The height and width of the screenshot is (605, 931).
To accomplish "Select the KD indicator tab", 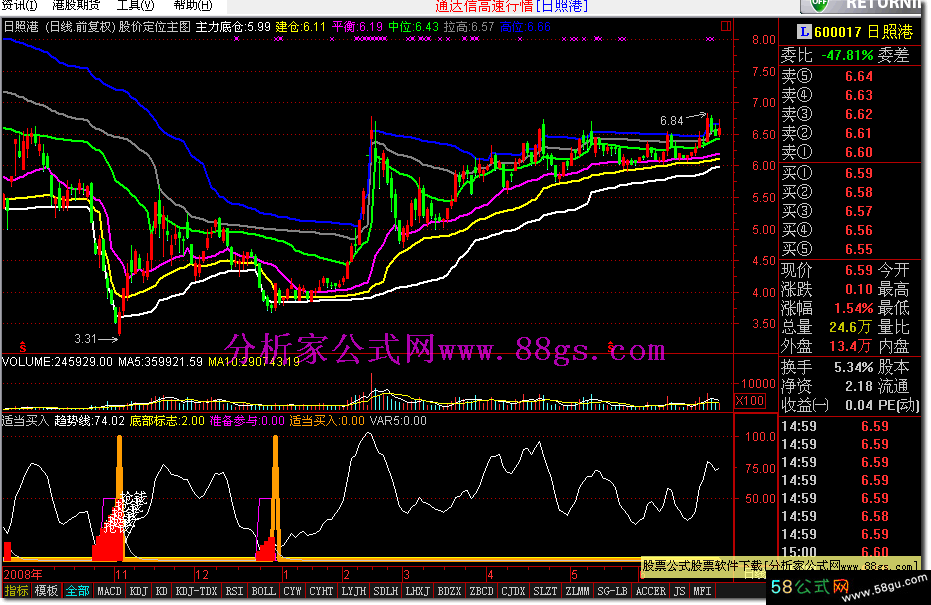I will [162, 591].
